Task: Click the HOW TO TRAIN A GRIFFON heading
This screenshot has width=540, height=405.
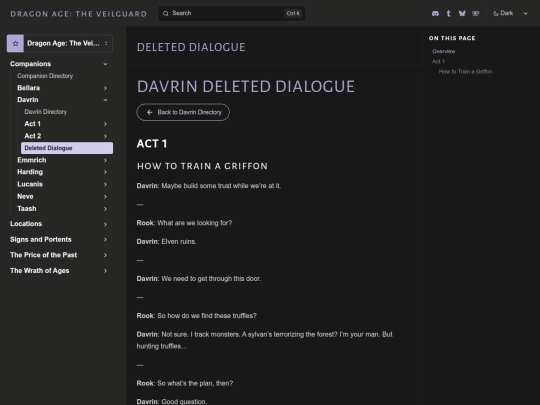Action: tap(202, 166)
